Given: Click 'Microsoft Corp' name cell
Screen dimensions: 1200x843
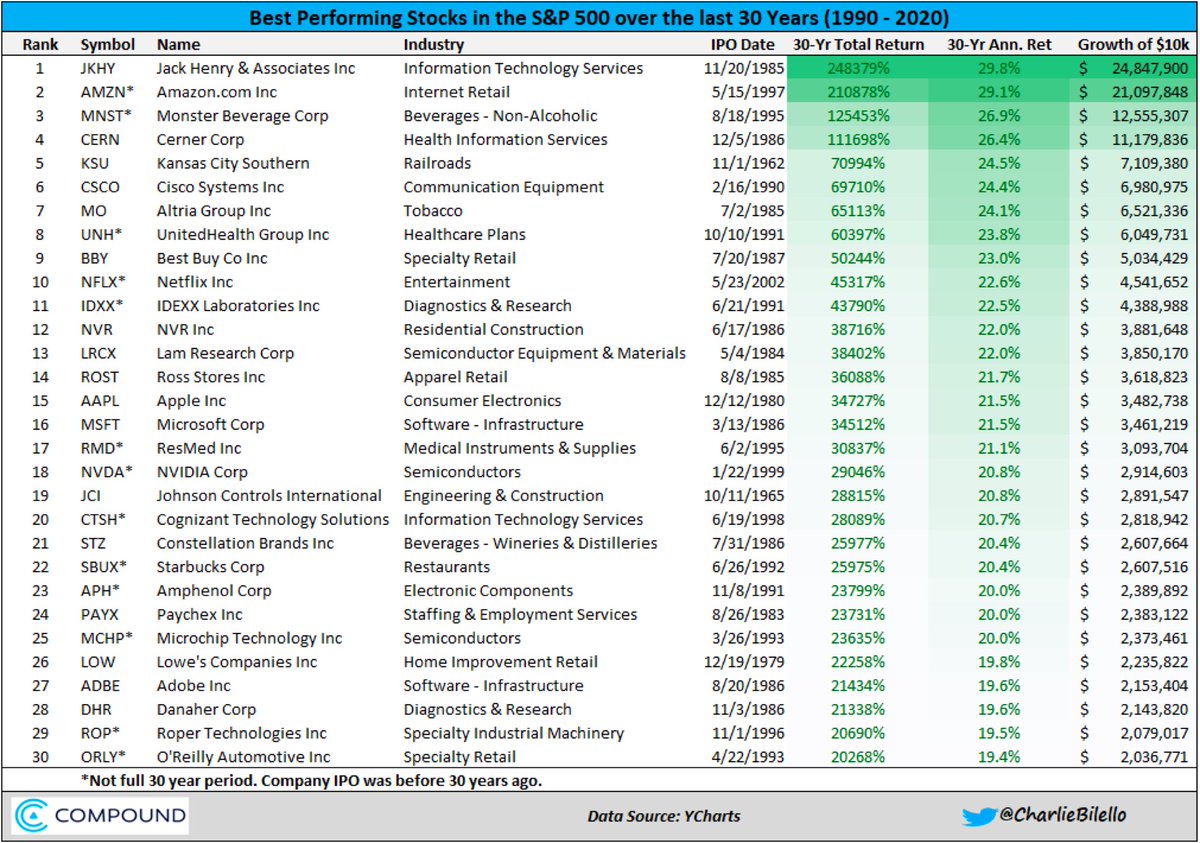Looking at the screenshot, I should coord(210,425).
